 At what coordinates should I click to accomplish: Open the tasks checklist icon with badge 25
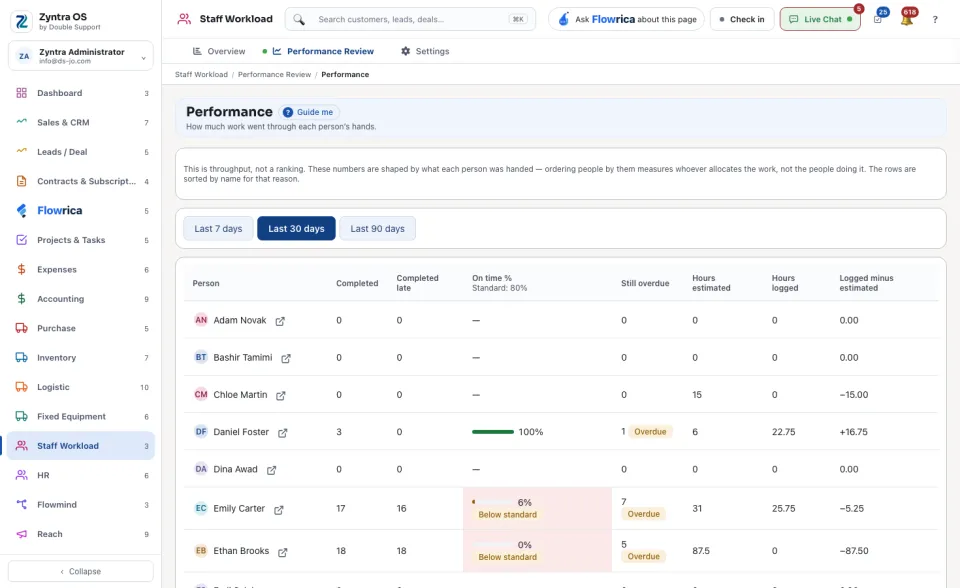point(878,20)
